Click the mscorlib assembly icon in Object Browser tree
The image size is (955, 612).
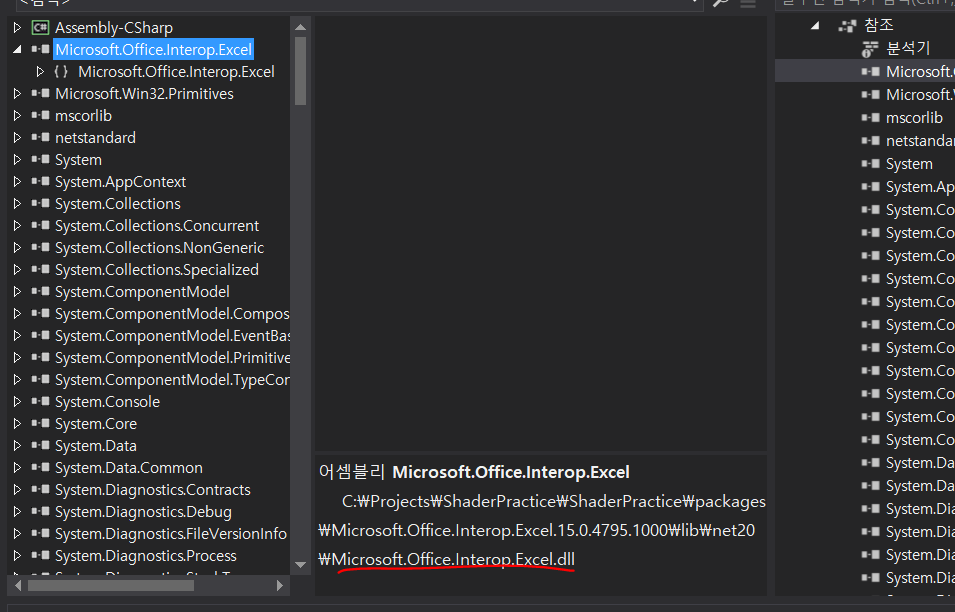pyautogui.click(x=41, y=115)
